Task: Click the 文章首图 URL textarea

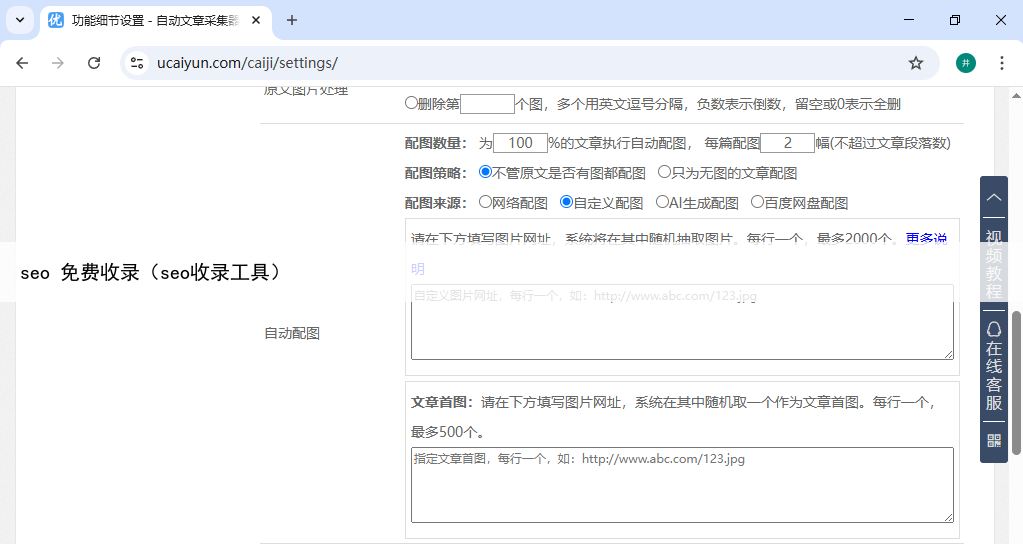Action: pyautogui.click(x=681, y=485)
